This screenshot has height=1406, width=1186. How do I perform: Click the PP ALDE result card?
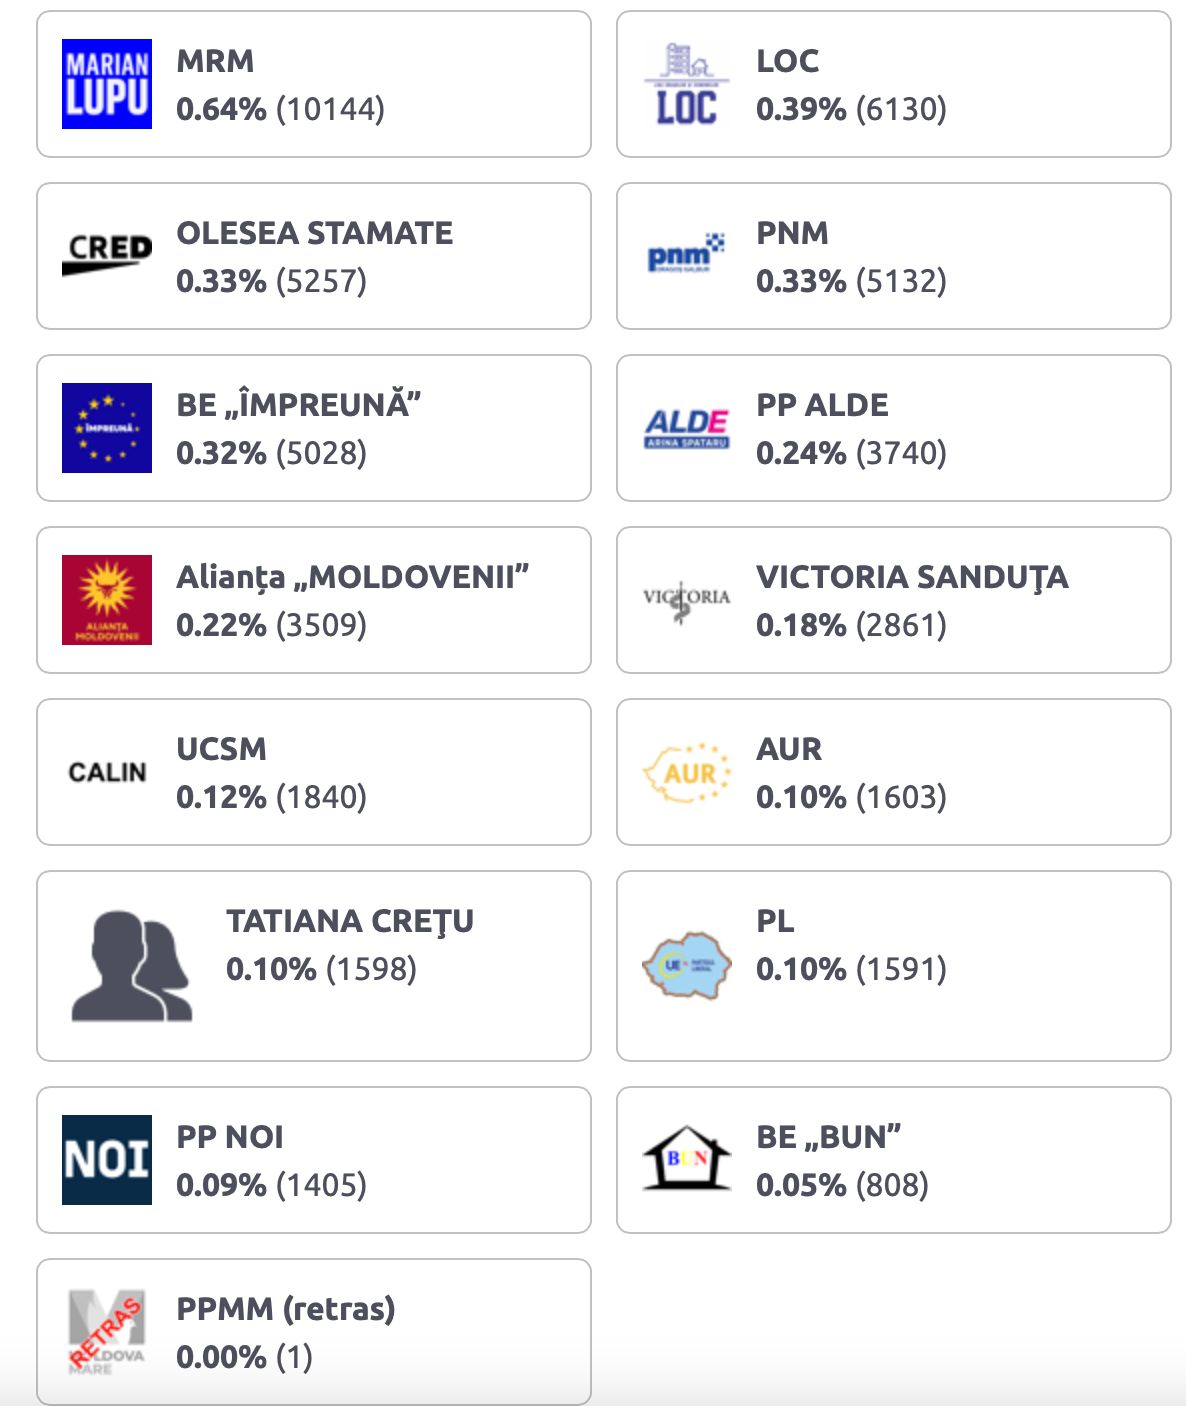pyautogui.click(x=894, y=428)
